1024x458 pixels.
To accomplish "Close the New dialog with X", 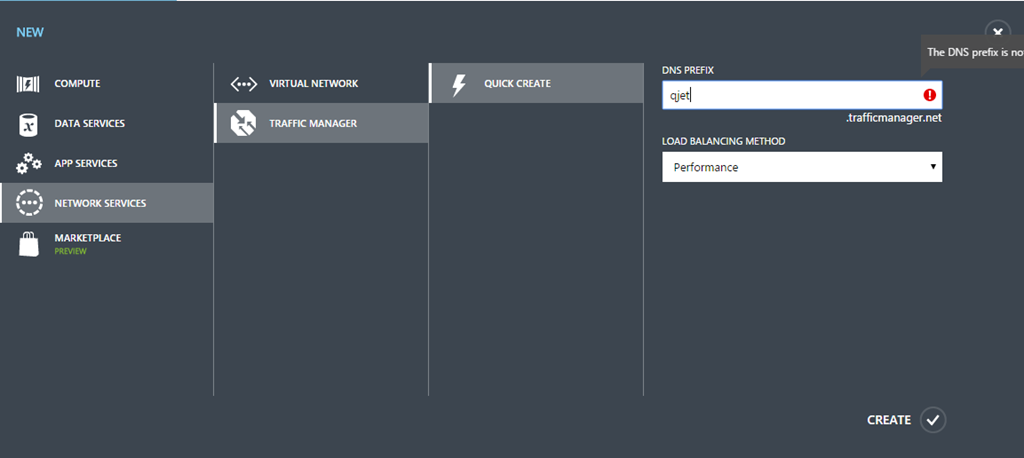I will [x=997, y=32].
